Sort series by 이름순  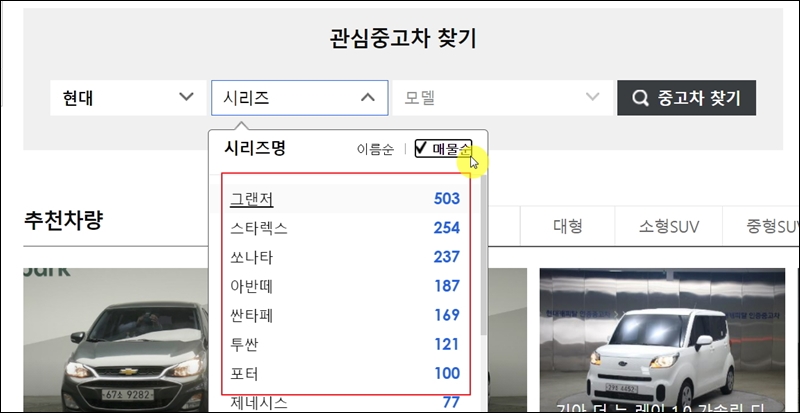[375, 149]
